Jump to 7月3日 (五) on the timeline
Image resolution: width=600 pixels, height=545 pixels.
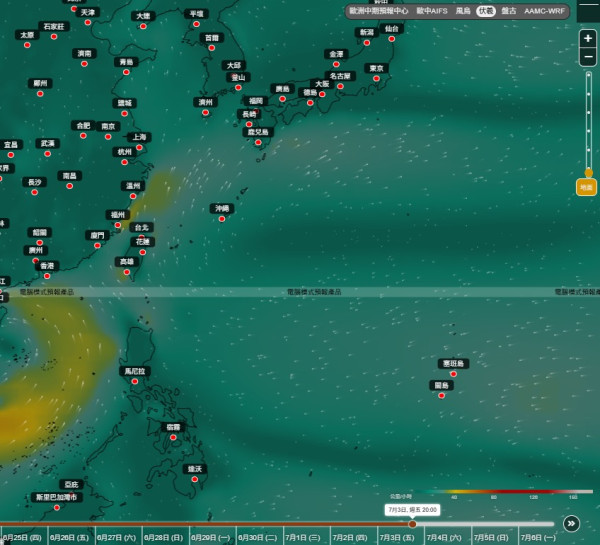tap(398, 537)
